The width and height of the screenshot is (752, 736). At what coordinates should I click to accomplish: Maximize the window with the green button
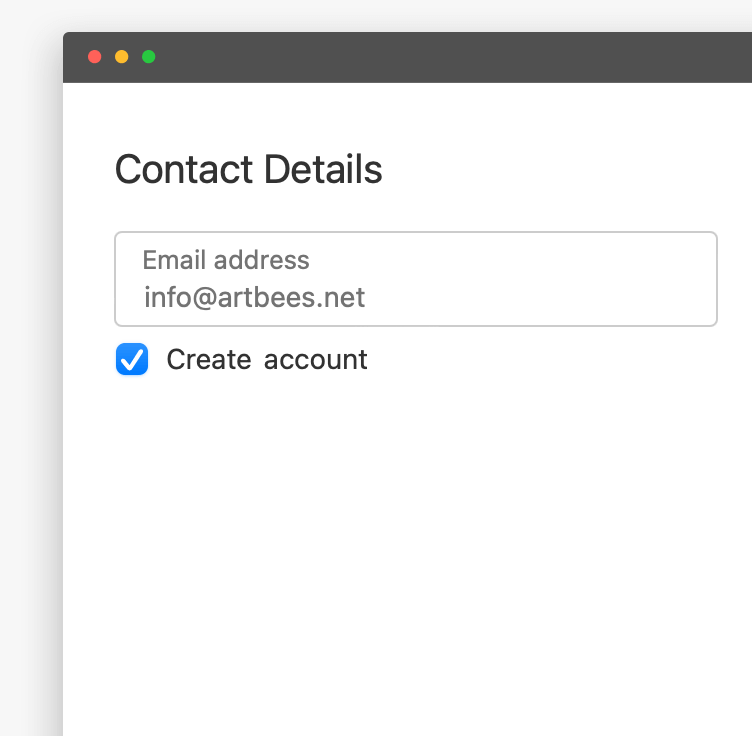click(x=149, y=57)
